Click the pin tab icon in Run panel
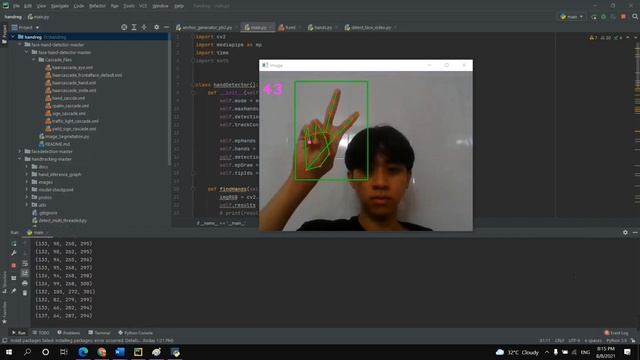 pyautogui.click(x=14, y=291)
